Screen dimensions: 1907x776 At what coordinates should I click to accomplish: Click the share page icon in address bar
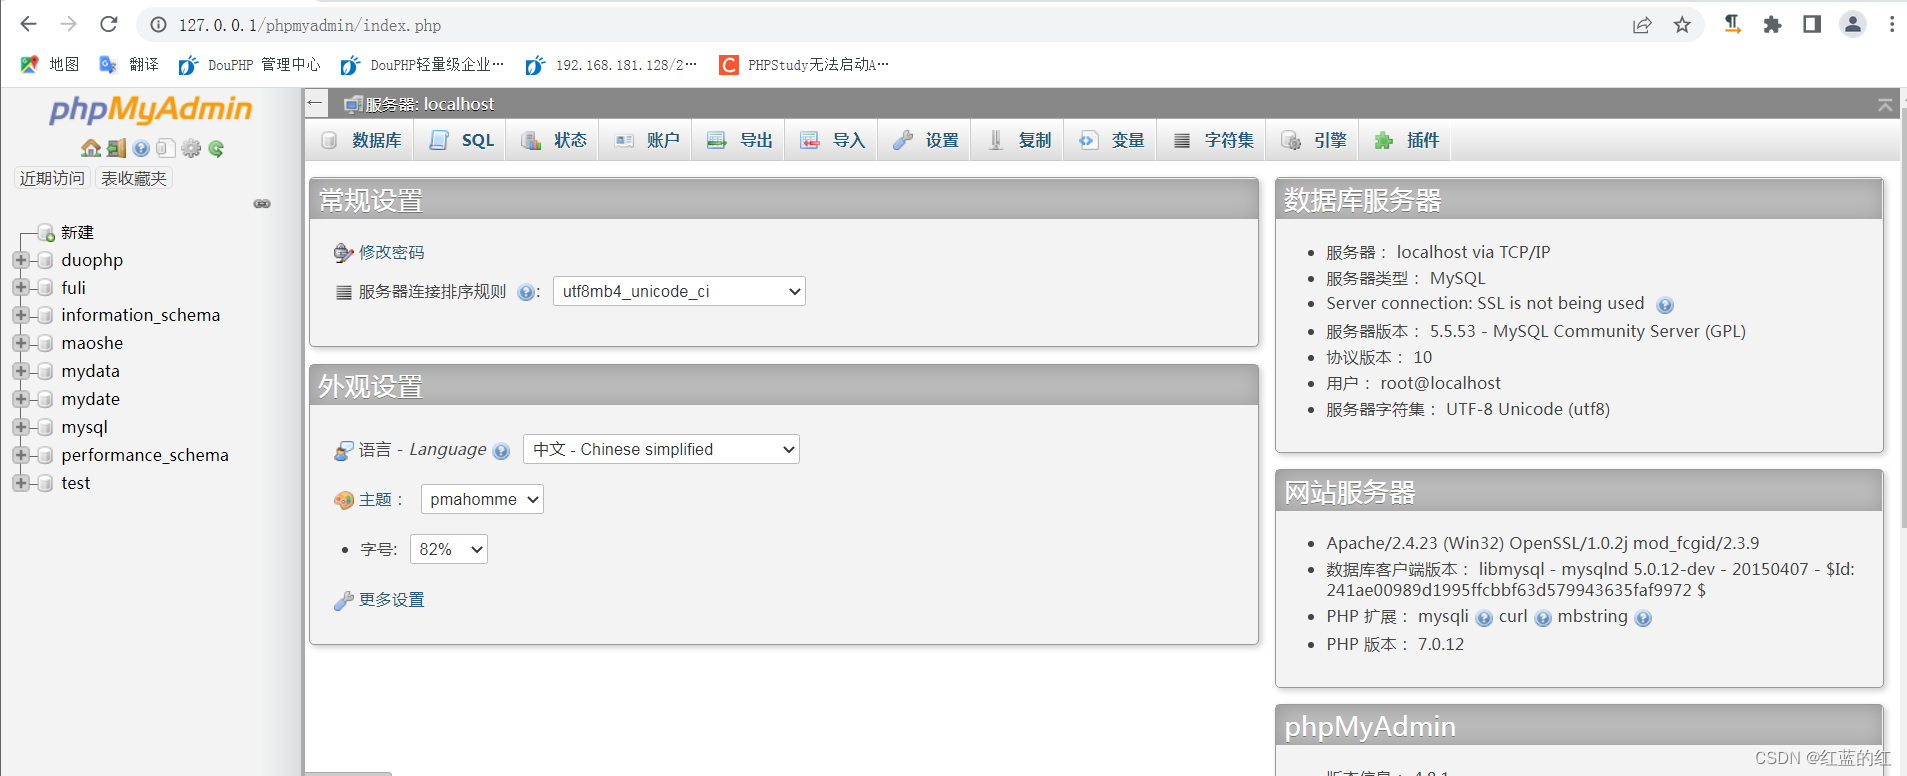click(x=1642, y=25)
